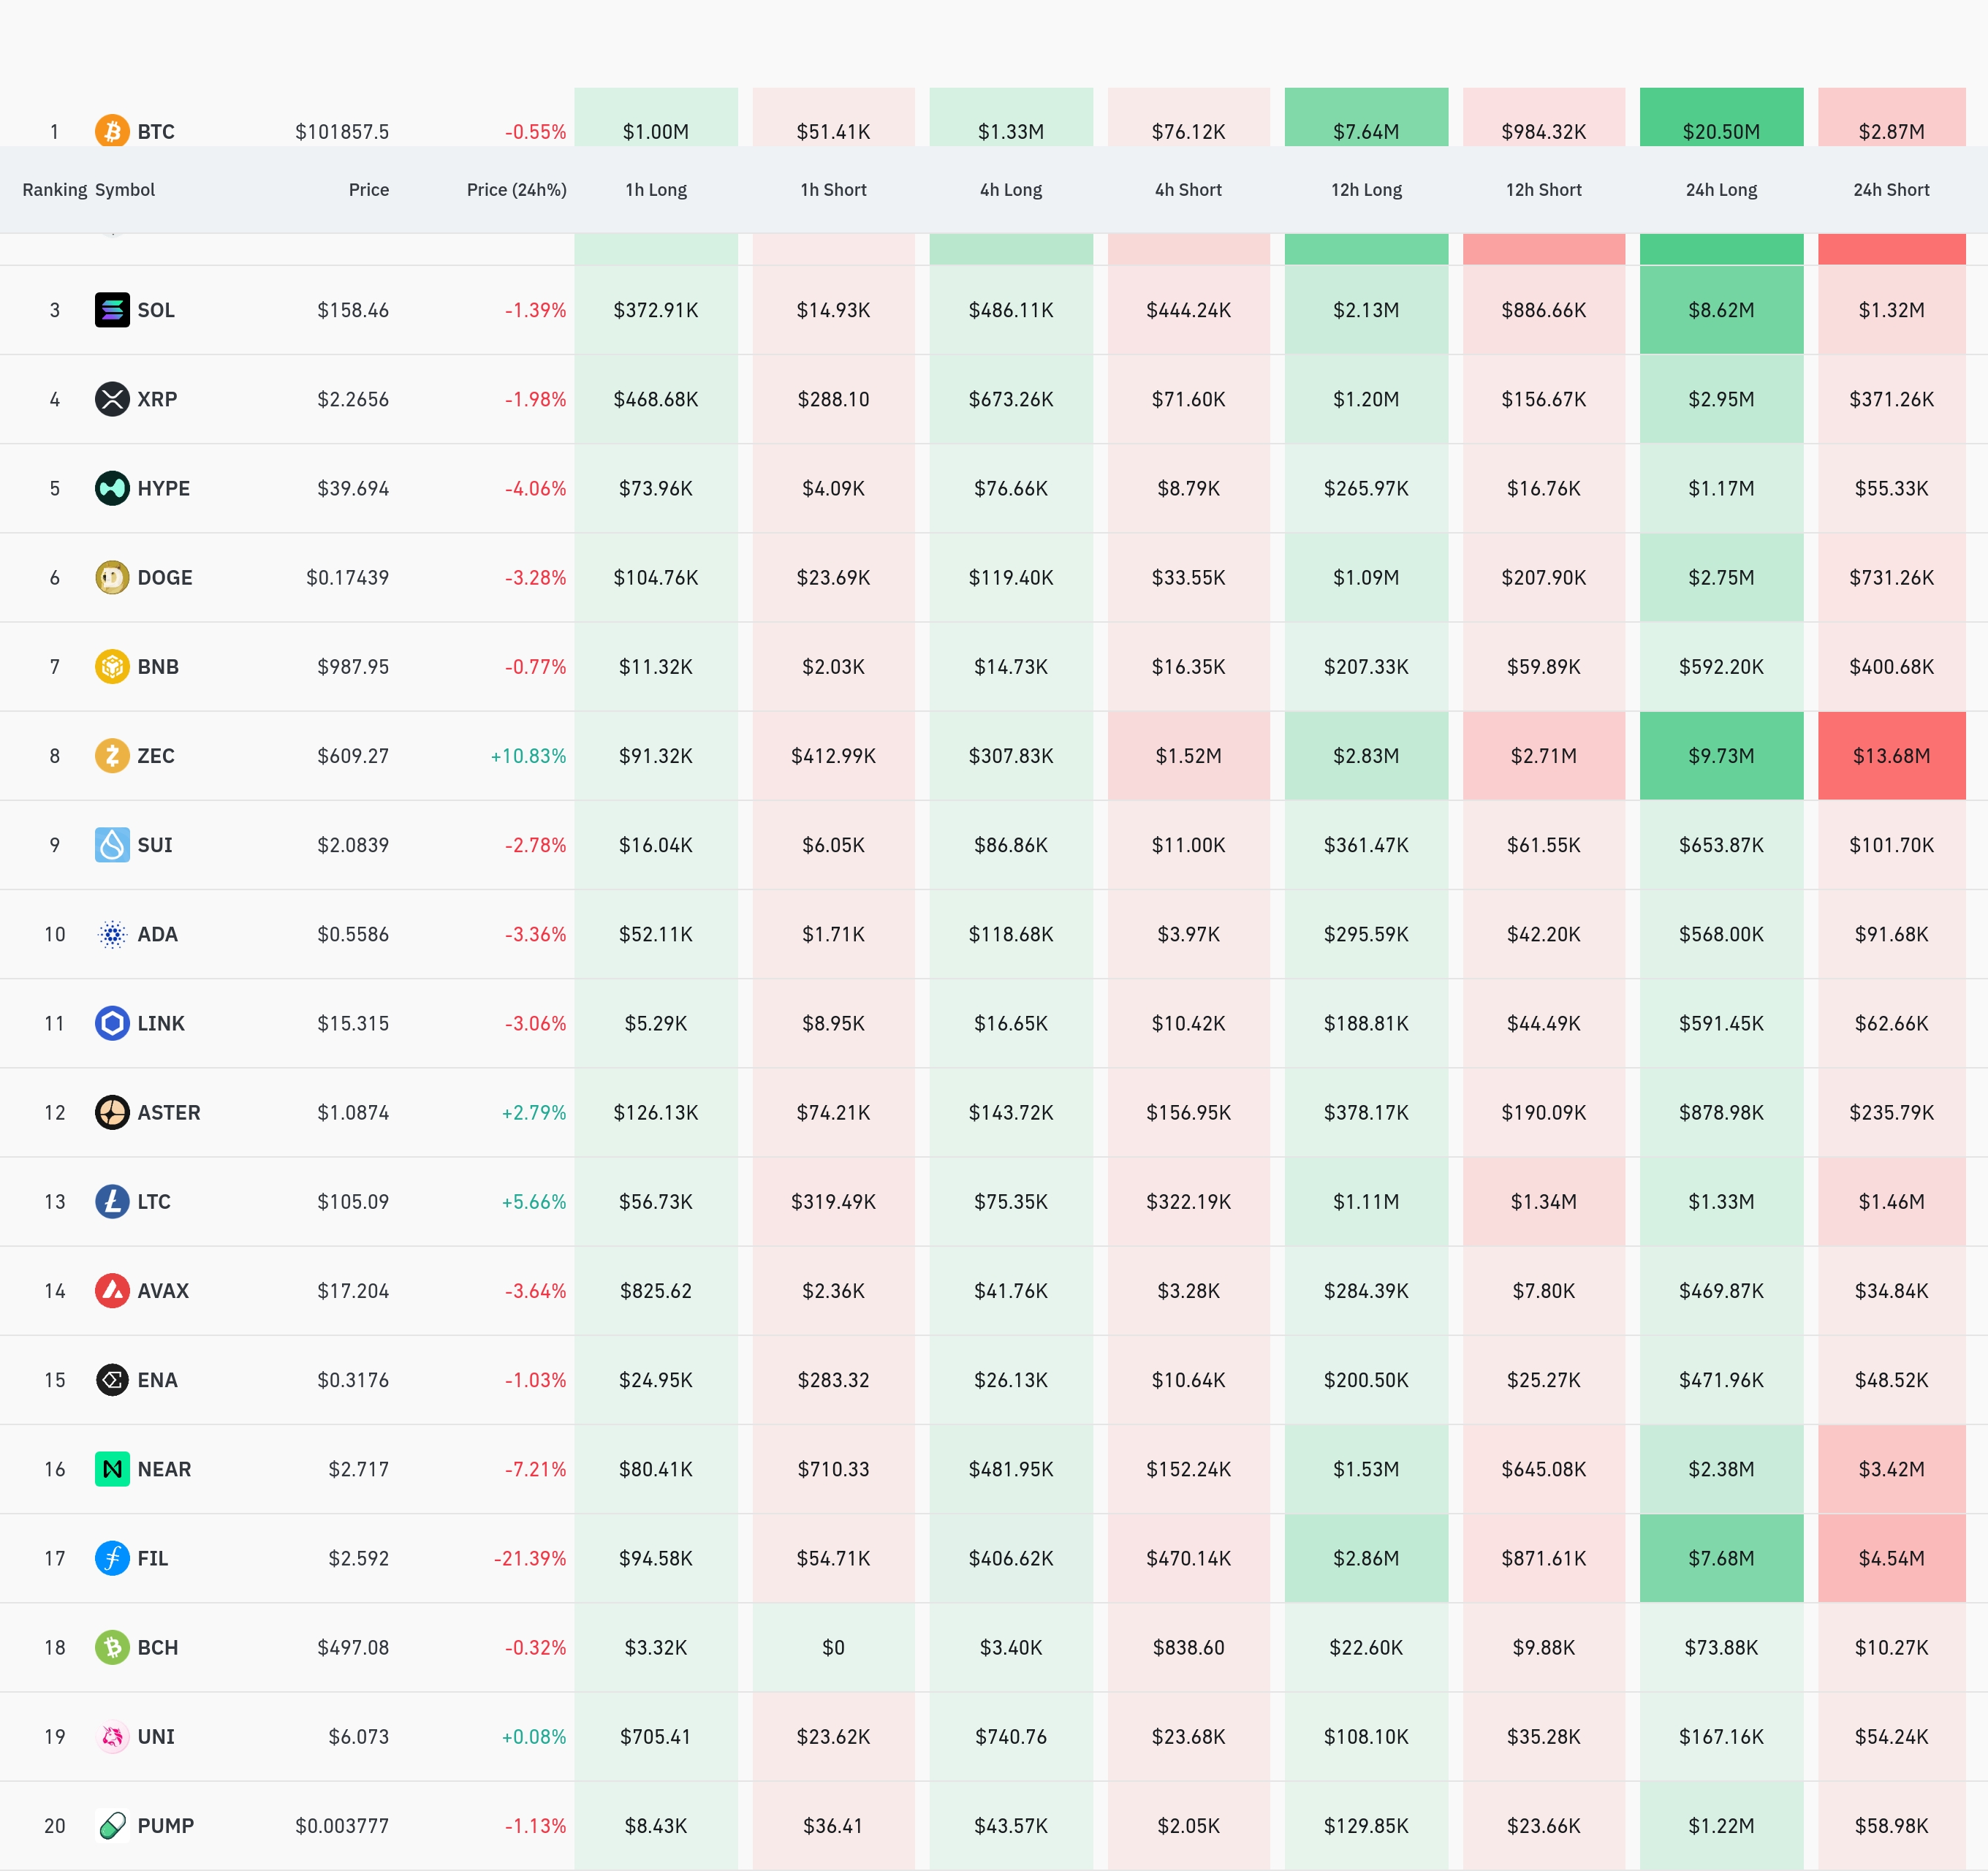Sort table by 1h Short header
The image size is (1988, 1871).
click(833, 190)
